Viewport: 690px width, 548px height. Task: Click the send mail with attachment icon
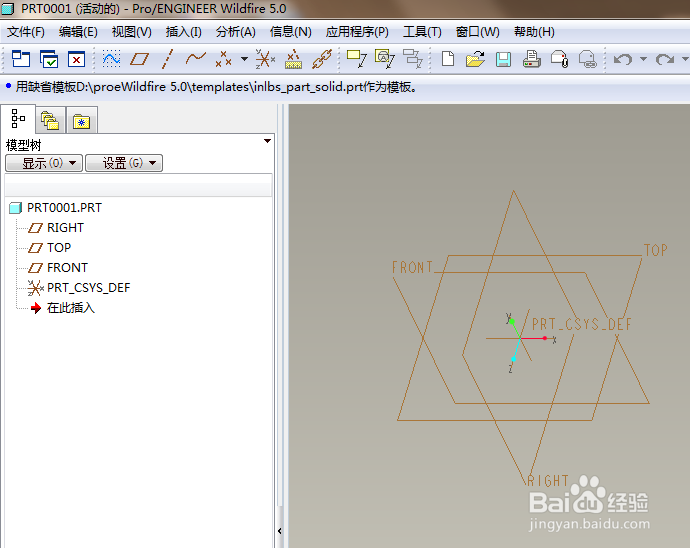[x=560, y=59]
